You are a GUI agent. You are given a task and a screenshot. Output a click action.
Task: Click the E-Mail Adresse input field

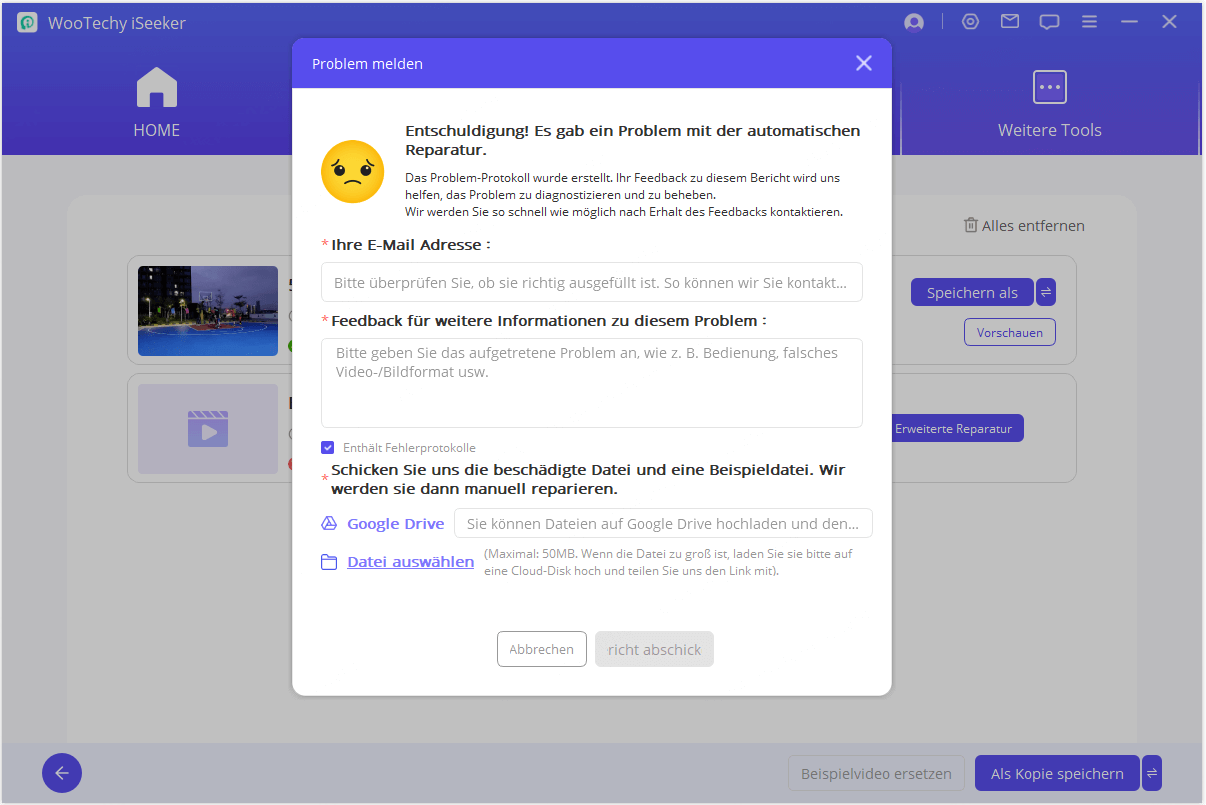click(591, 283)
